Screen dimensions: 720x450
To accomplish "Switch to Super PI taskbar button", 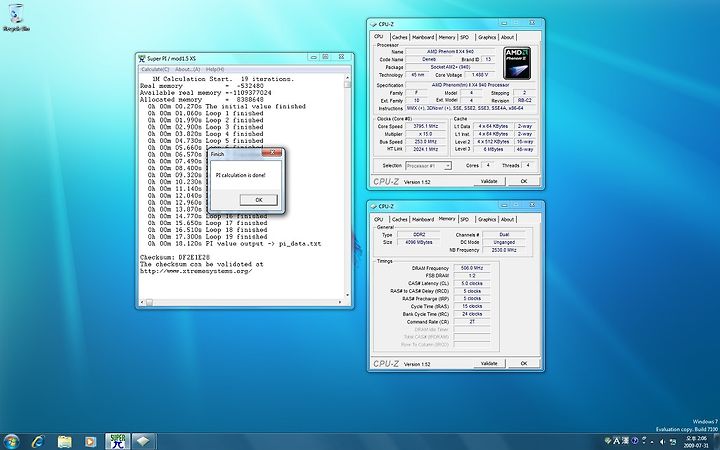I will point(118,442).
